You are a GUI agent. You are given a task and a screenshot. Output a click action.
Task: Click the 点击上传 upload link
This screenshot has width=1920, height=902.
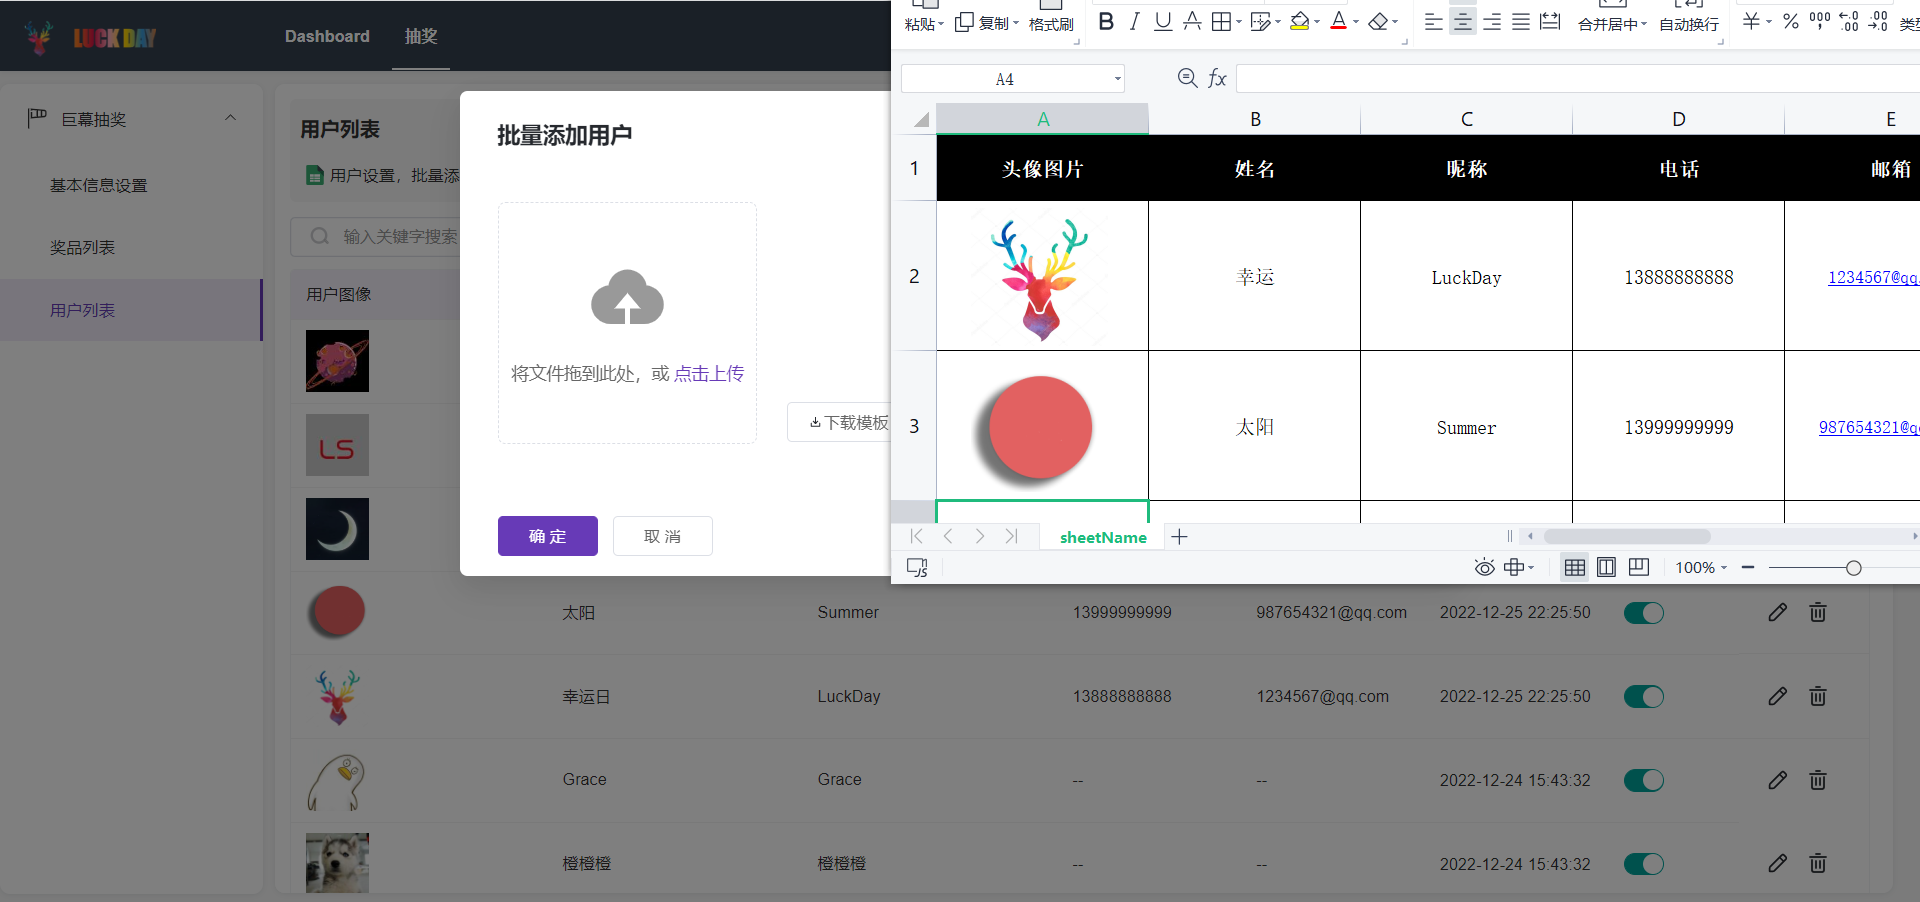tap(708, 373)
